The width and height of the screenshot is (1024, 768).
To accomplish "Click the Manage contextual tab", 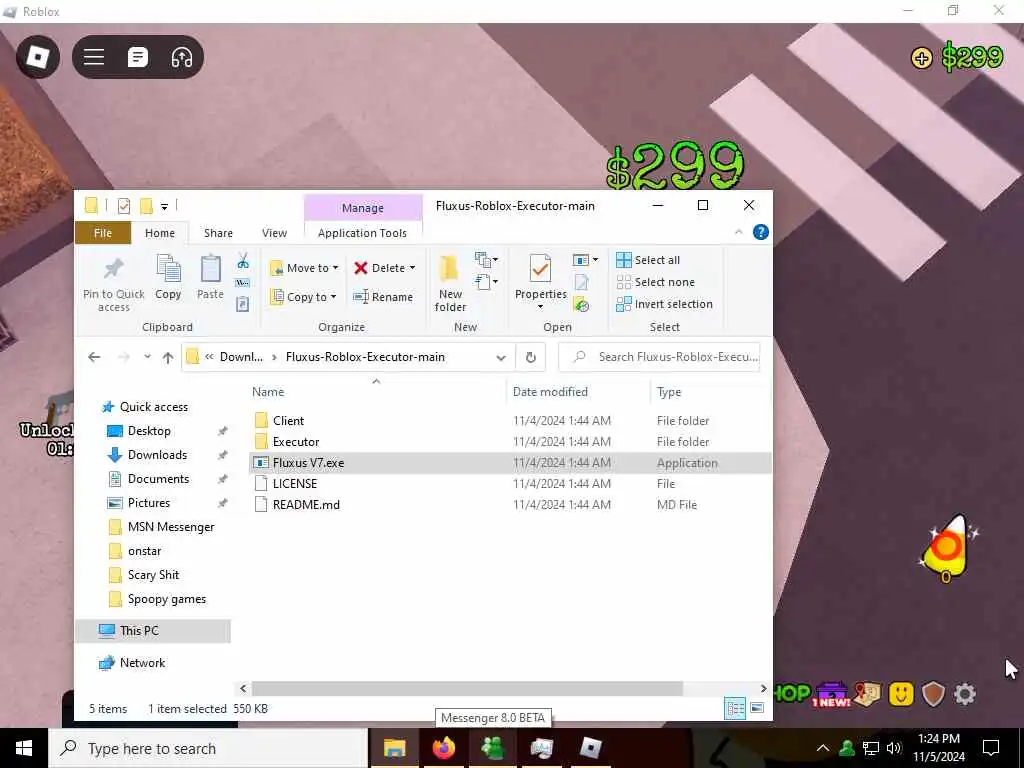I will pos(362,208).
